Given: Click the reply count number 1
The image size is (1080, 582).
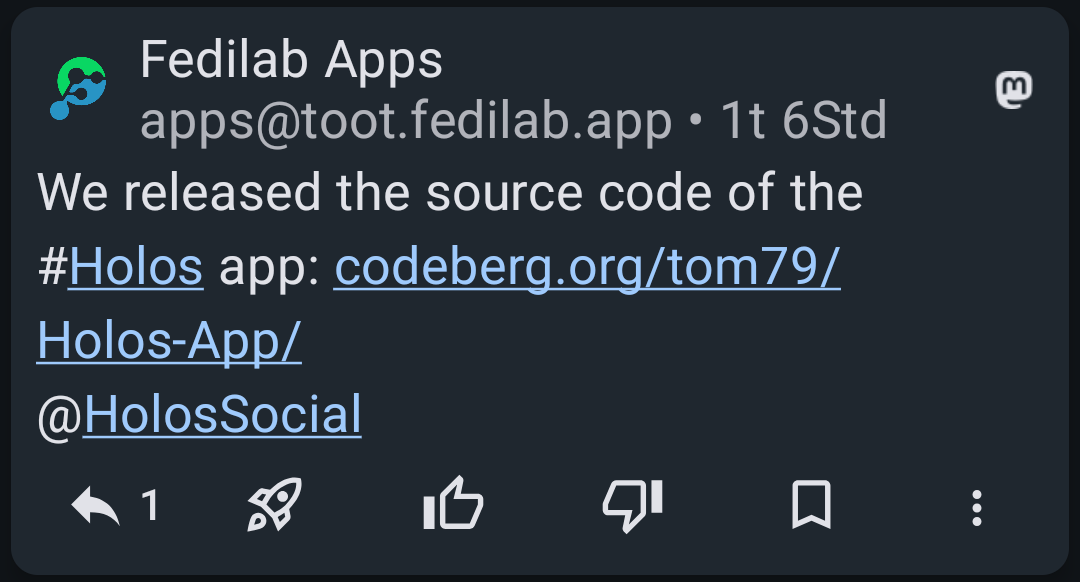Looking at the screenshot, I should [150, 507].
